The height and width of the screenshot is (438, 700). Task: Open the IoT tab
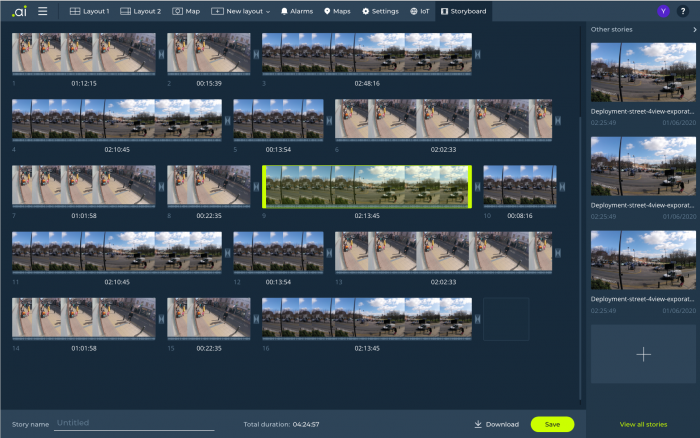point(420,11)
